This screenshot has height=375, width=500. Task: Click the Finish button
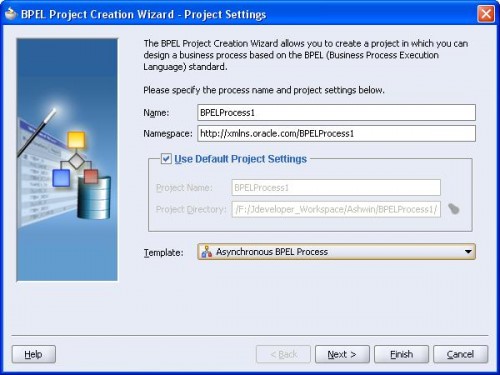[401, 354]
